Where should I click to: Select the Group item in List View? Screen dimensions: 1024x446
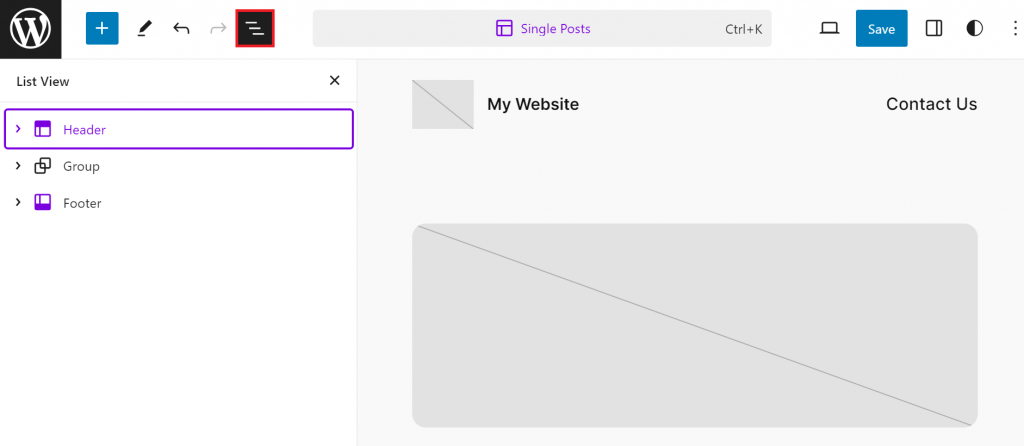coord(81,166)
